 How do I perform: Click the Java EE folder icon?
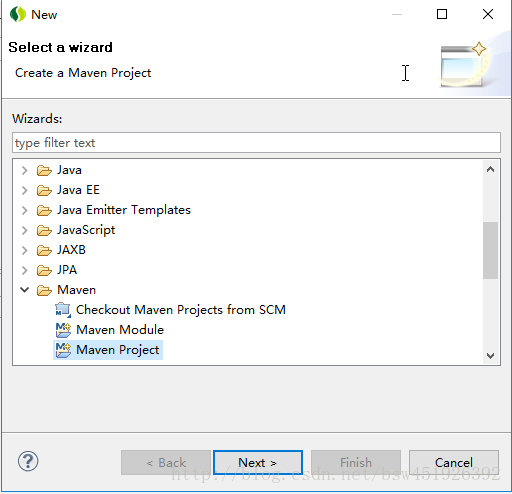(44, 190)
